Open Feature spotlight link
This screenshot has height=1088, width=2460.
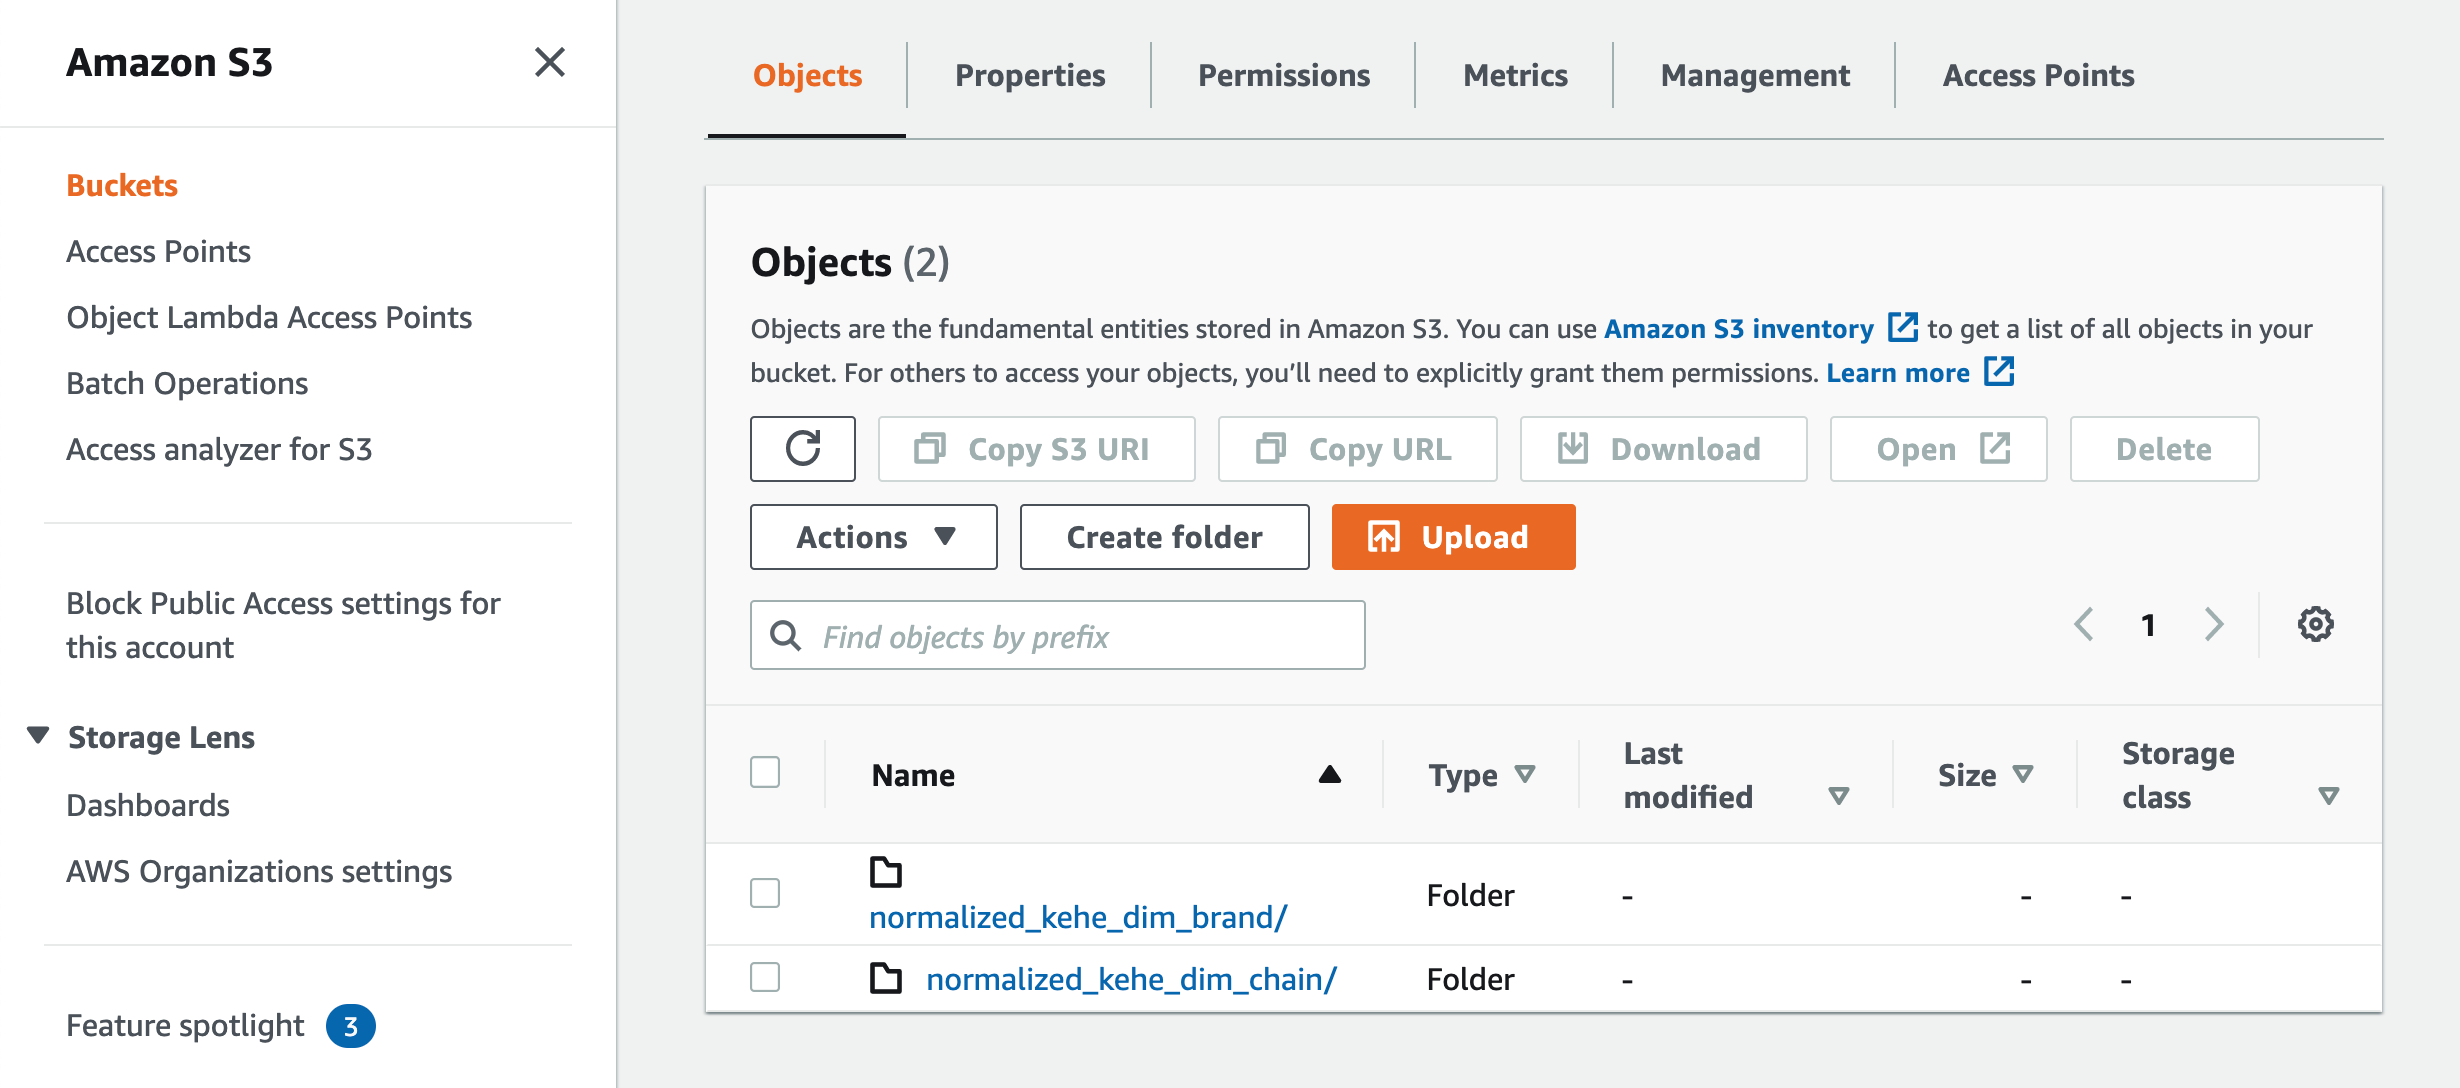[x=185, y=1026]
